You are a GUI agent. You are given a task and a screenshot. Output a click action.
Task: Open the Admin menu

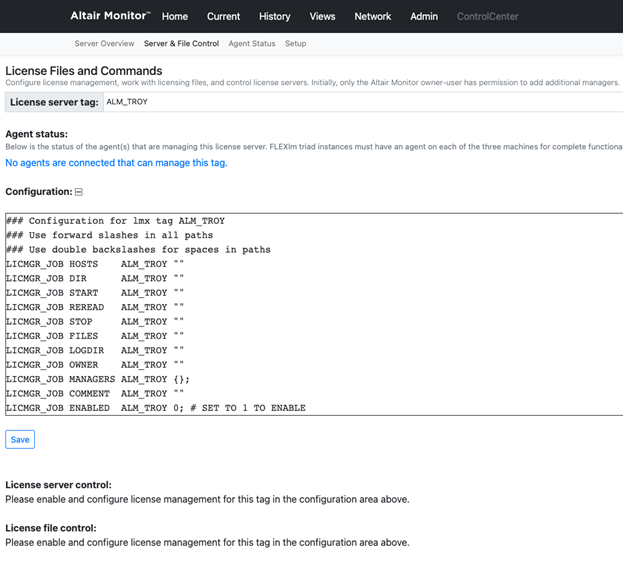click(x=424, y=17)
